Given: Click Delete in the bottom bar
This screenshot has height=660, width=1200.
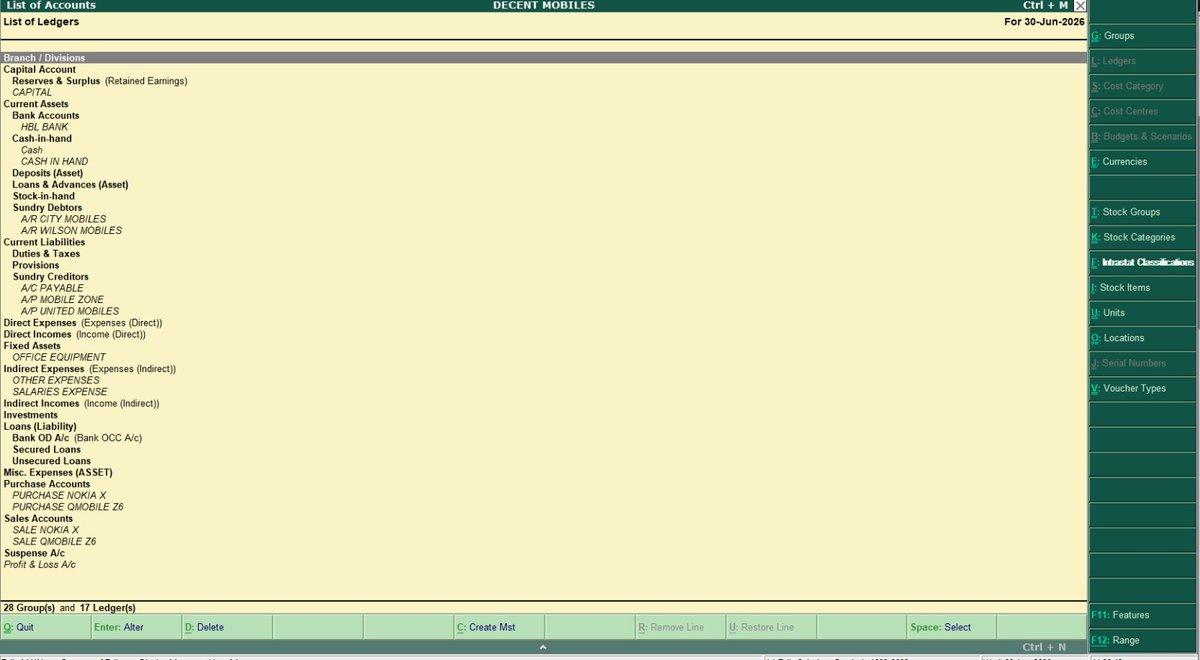Looking at the screenshot, I should [227, 627].
